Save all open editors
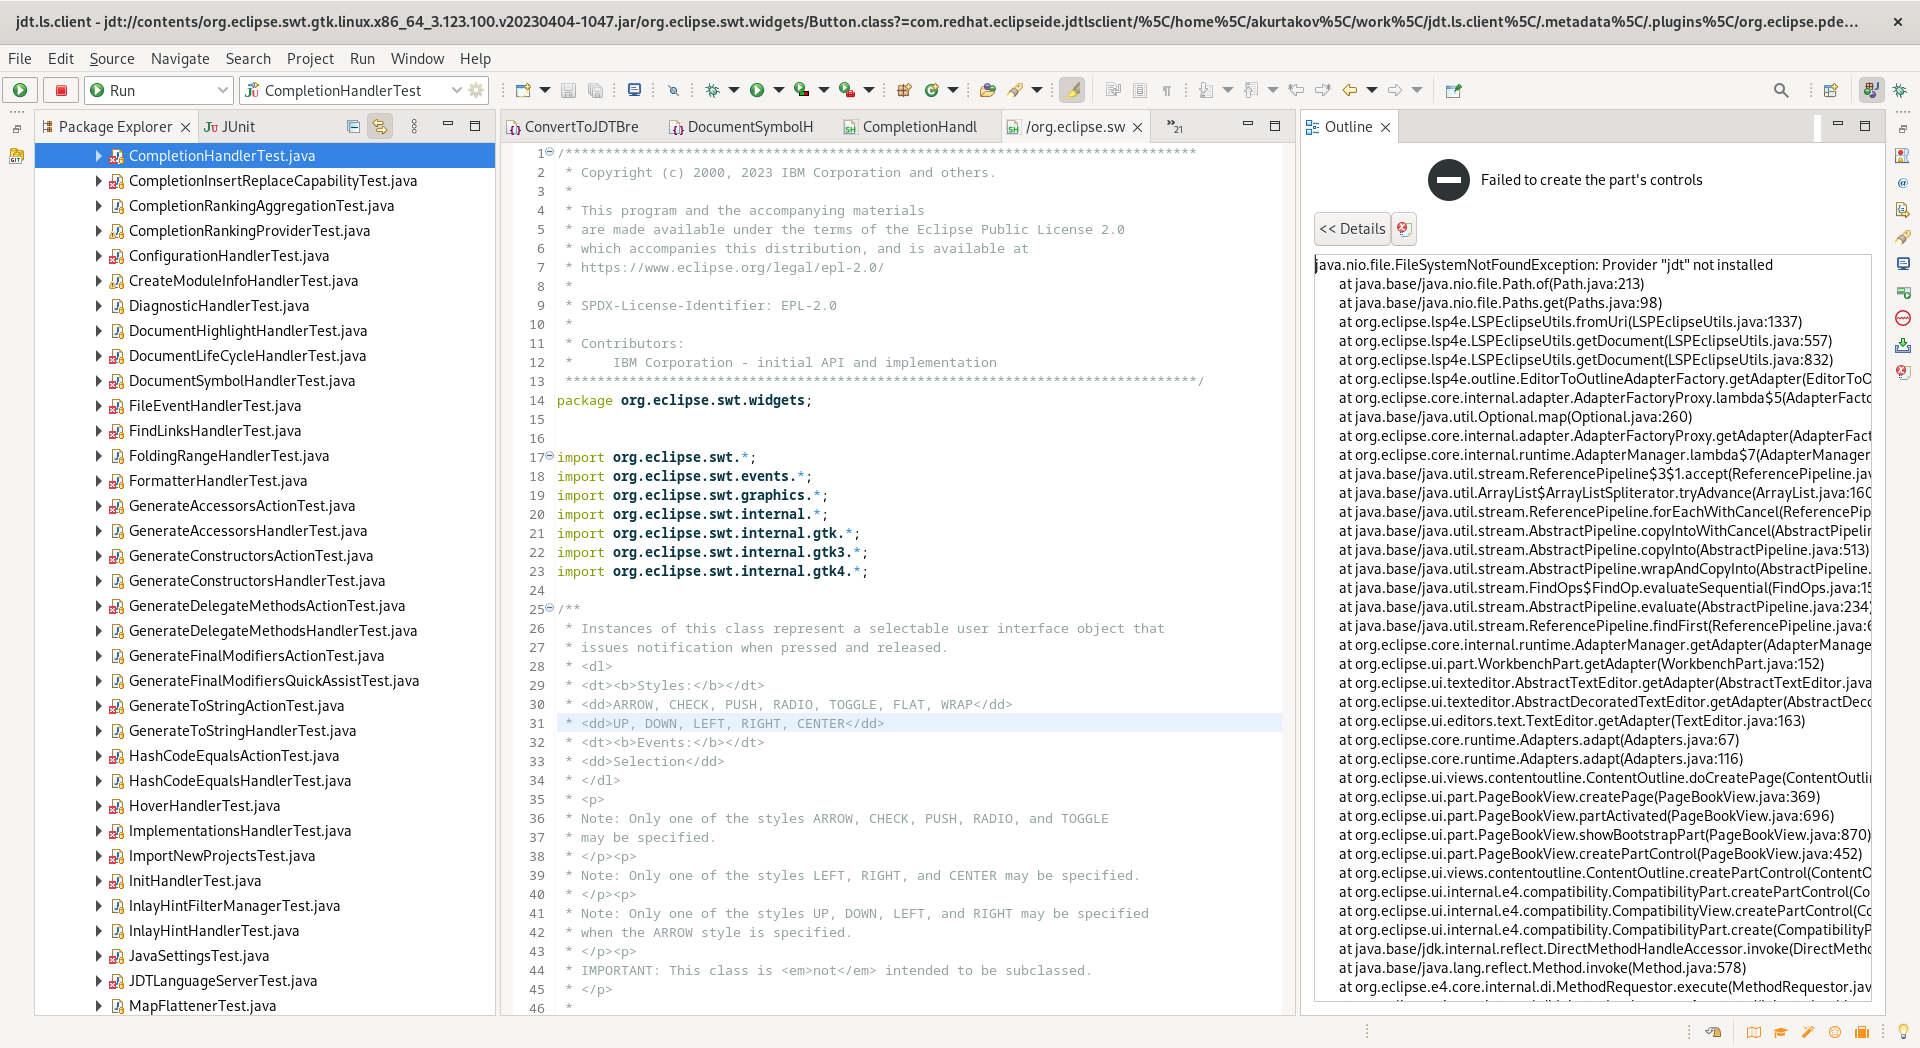Image resolution: width=1920 pixels, height=1048 pixels. pos(596,90)
